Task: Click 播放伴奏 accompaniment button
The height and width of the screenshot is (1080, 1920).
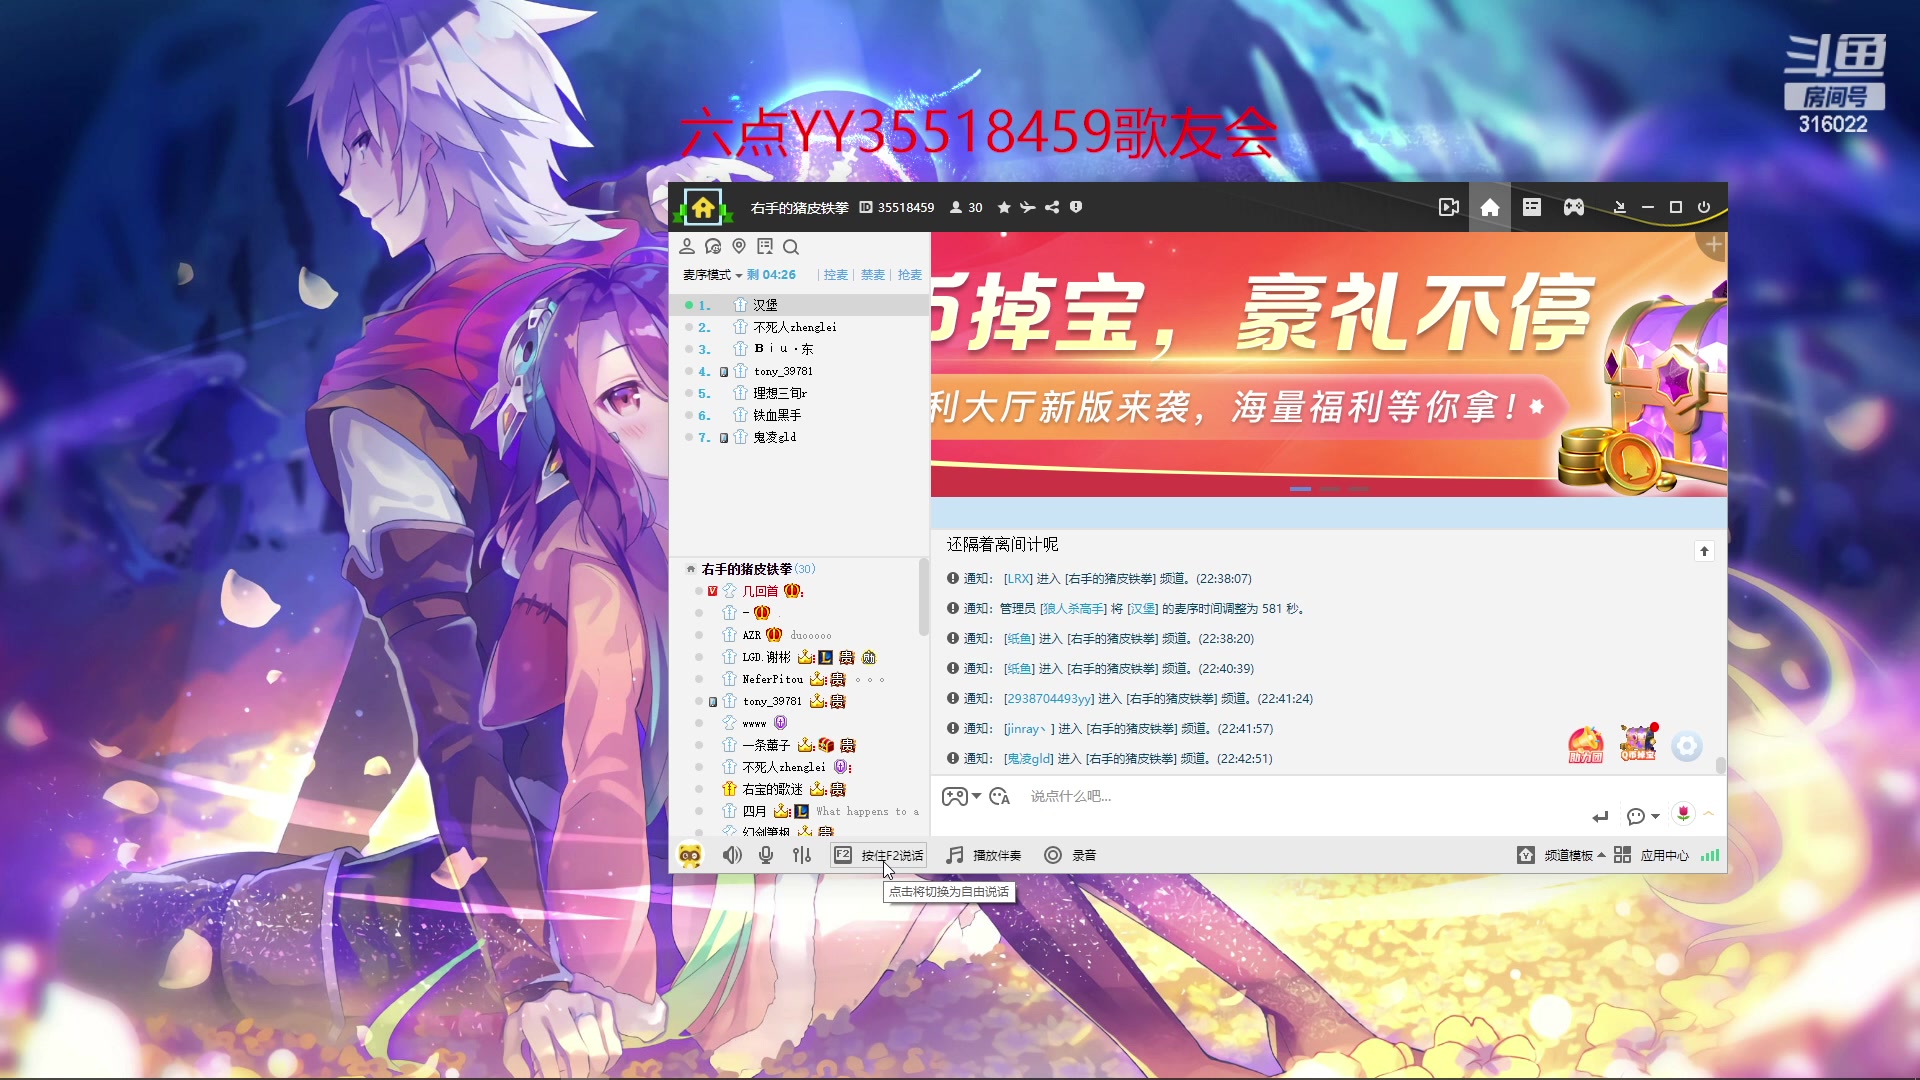Action: 984,855
